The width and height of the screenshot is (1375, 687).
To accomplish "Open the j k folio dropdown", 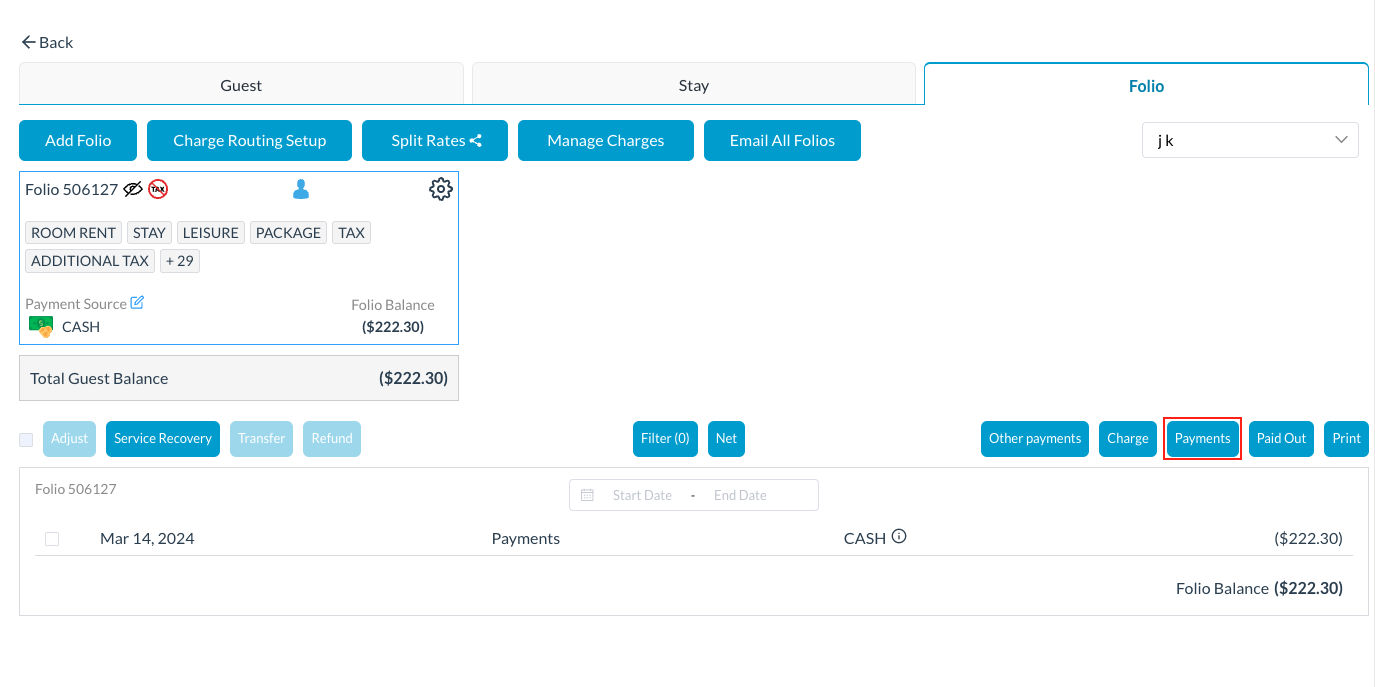I will [1250, 139].
